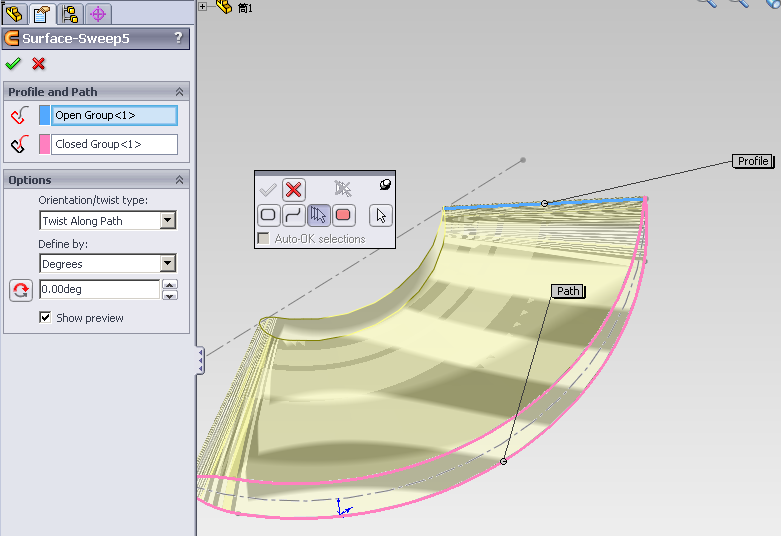This screenshot has width=781, height=536.
Task: Choose Select Closed Loop tool
Action: (x=268, y=215)
